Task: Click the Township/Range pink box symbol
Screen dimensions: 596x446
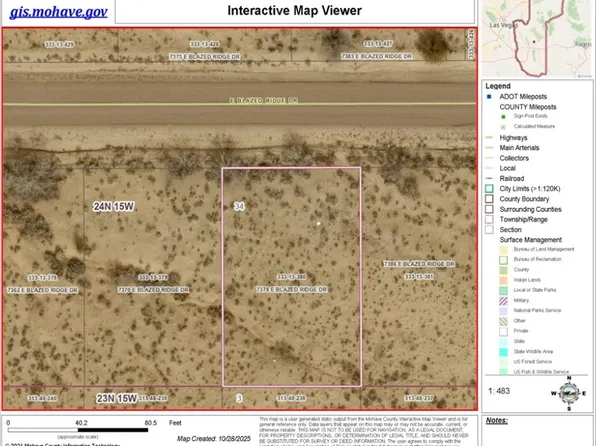Action: click(489, 219)
